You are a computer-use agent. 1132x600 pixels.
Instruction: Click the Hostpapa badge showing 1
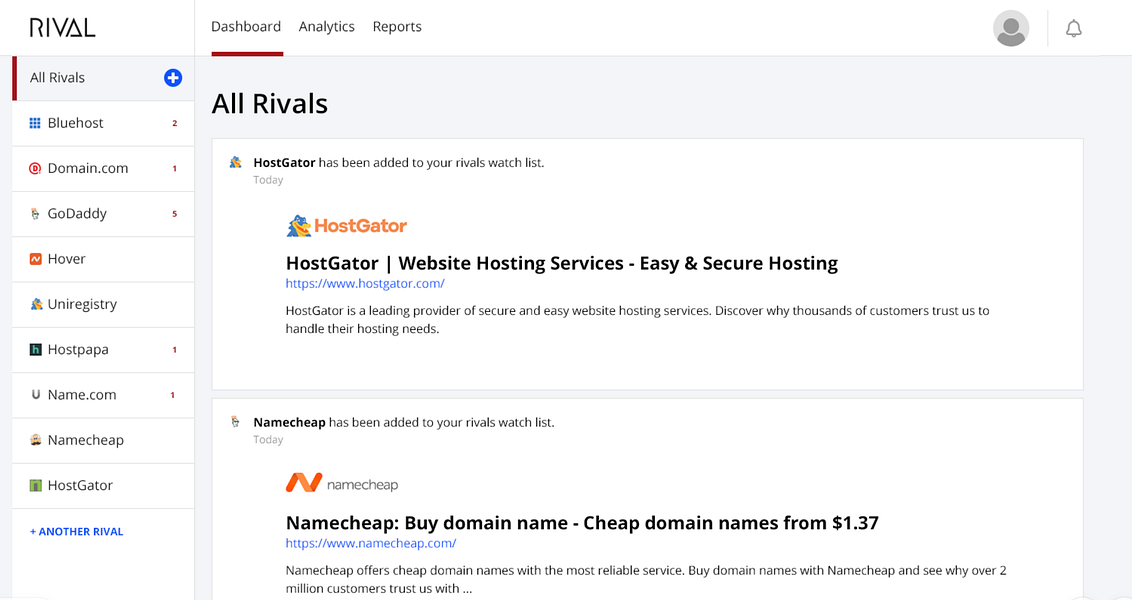[x=175, y=350]
